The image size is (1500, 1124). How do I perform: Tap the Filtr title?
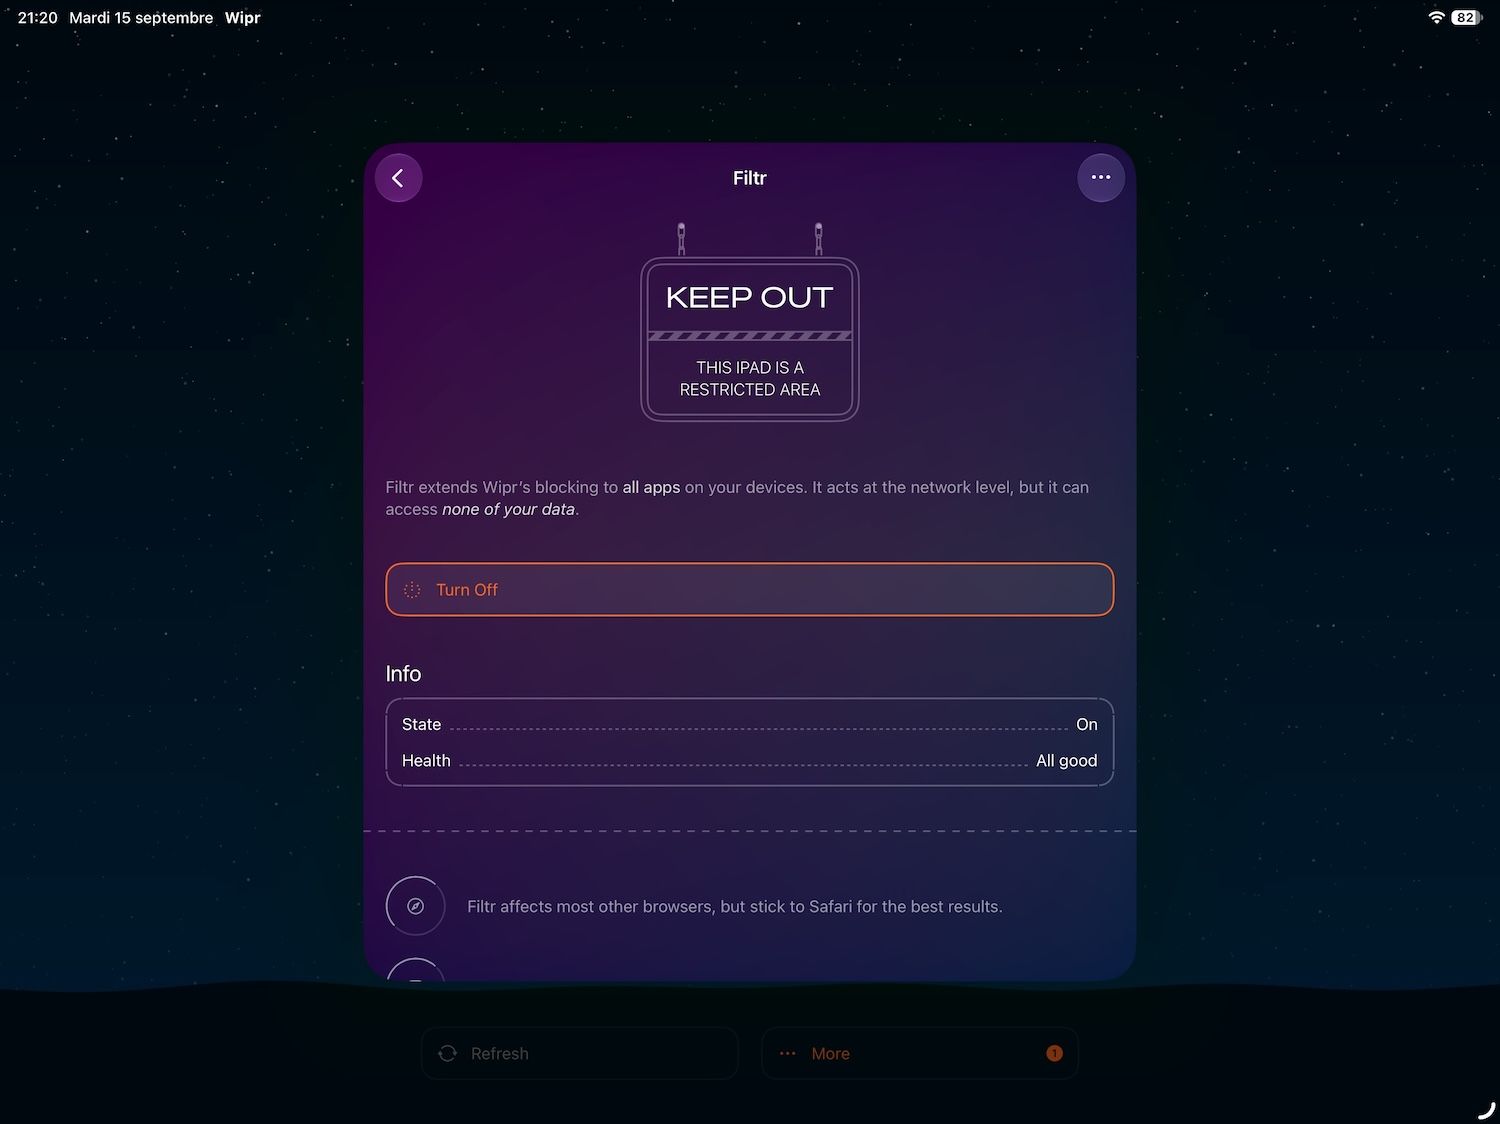click(x=749, y=178)
